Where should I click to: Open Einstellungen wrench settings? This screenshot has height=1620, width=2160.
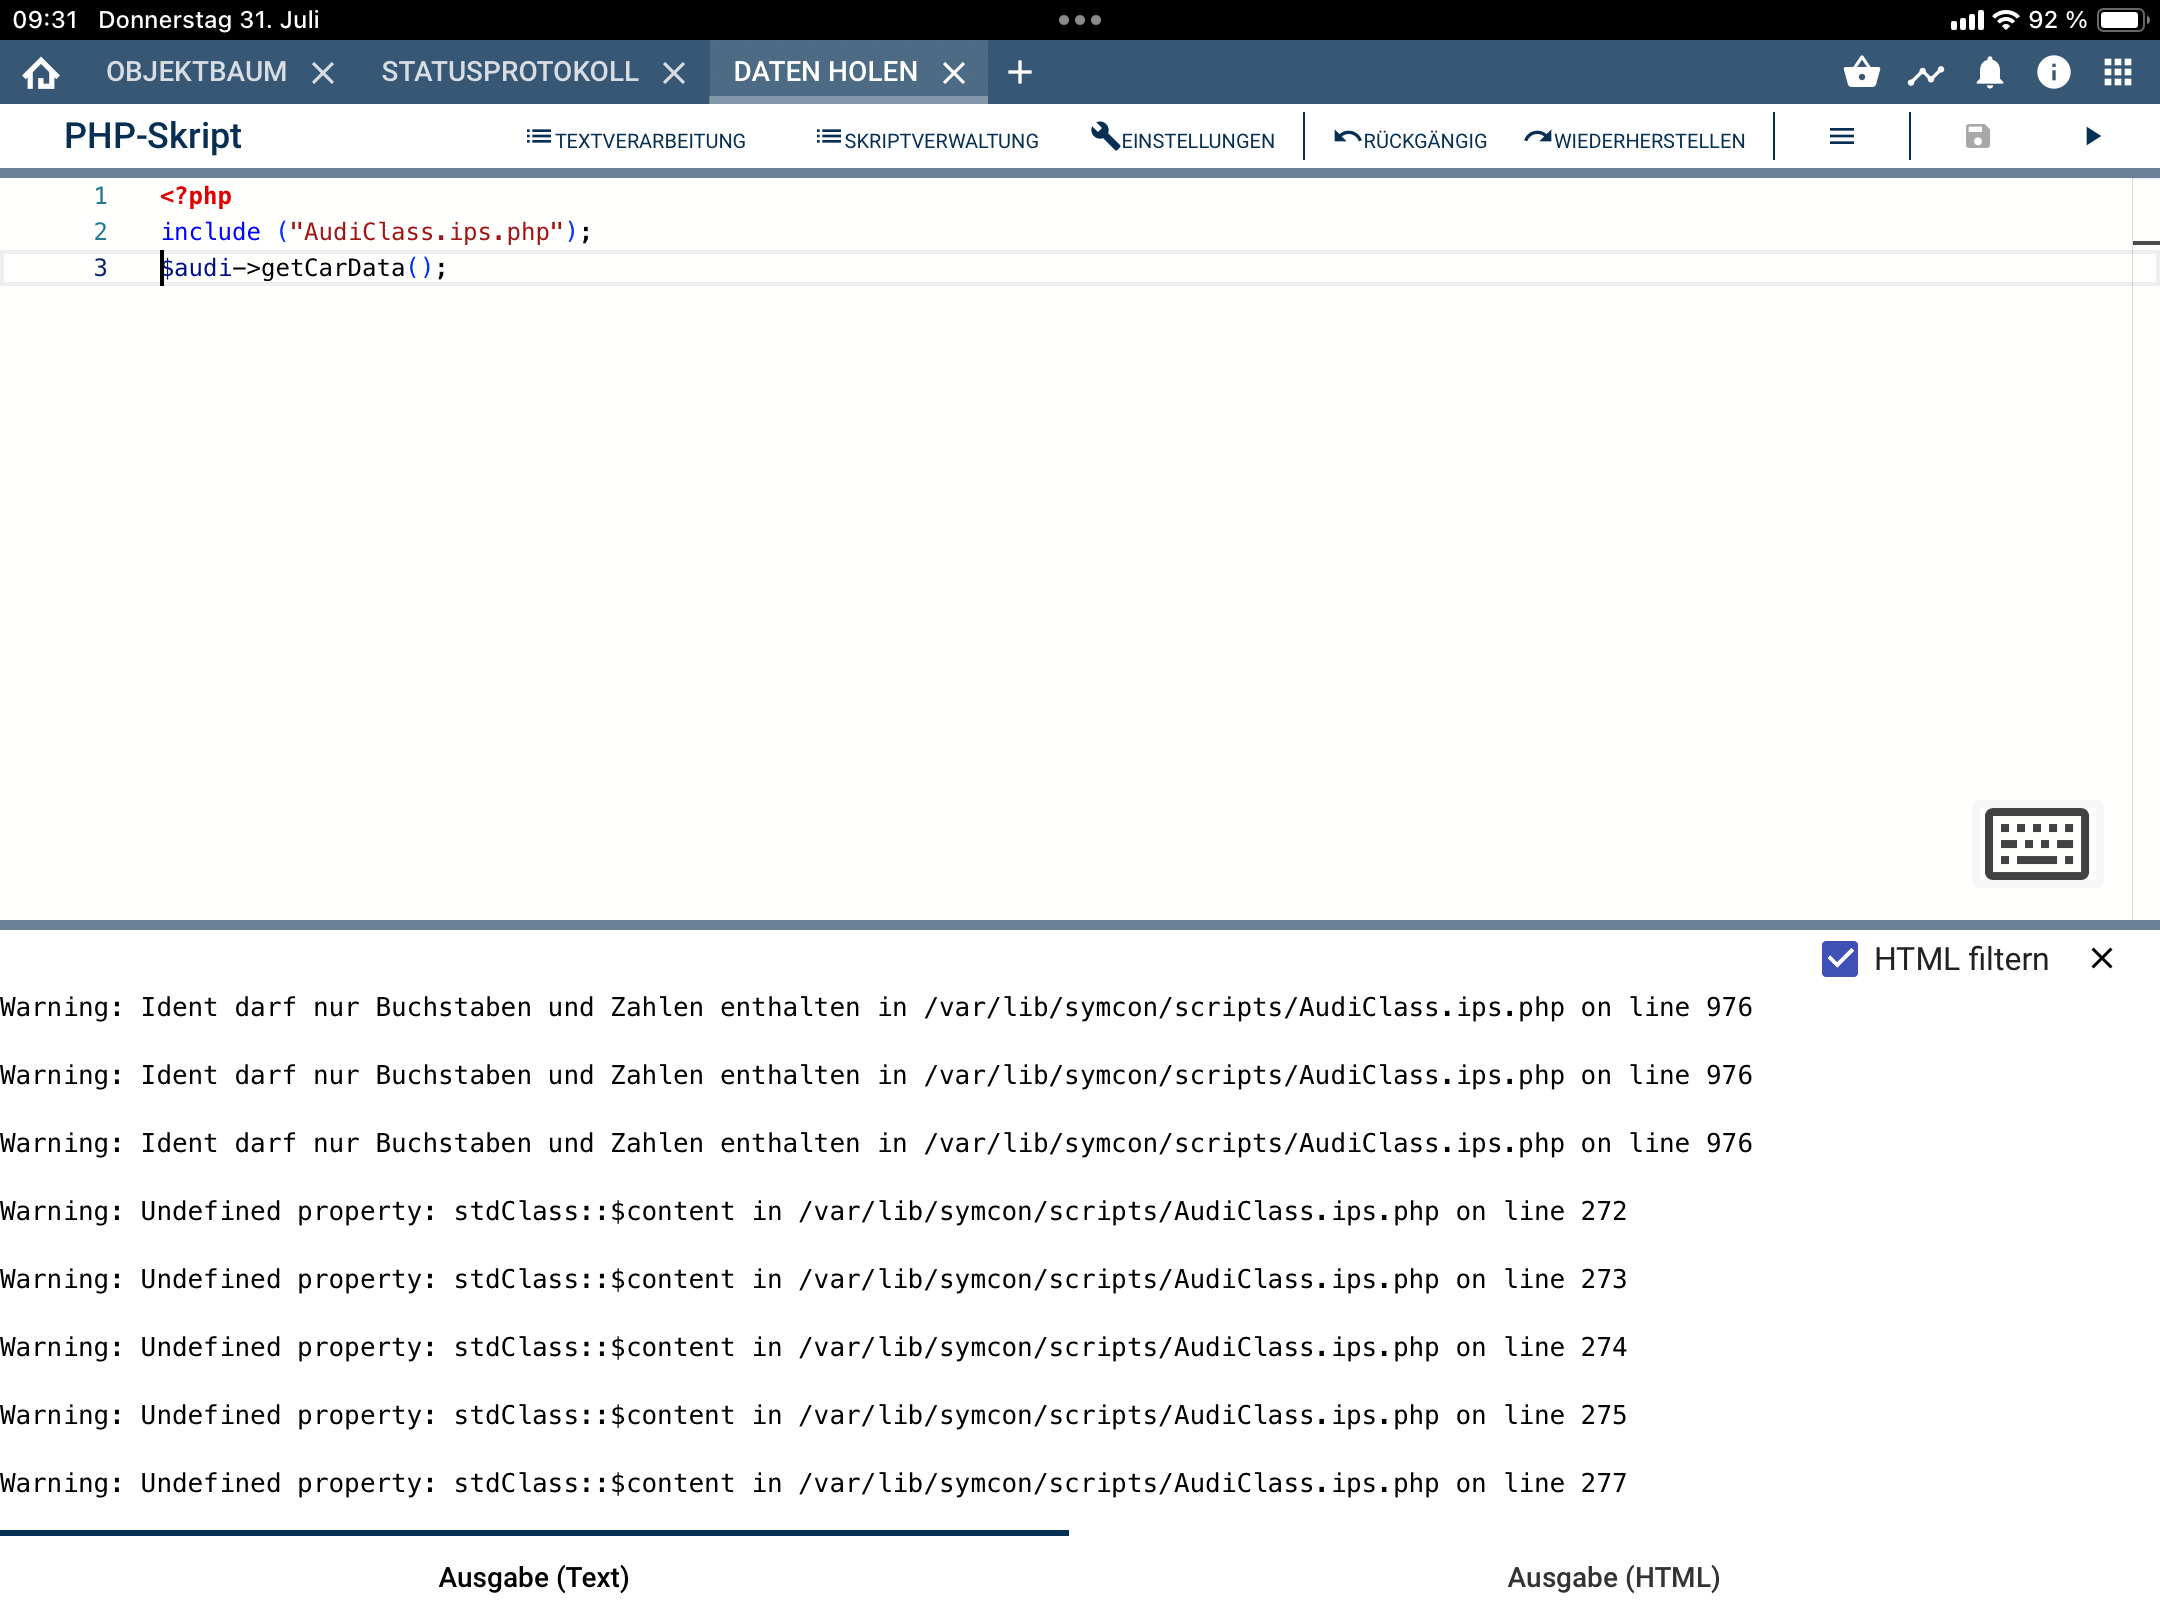click(x=1183, y=140)
